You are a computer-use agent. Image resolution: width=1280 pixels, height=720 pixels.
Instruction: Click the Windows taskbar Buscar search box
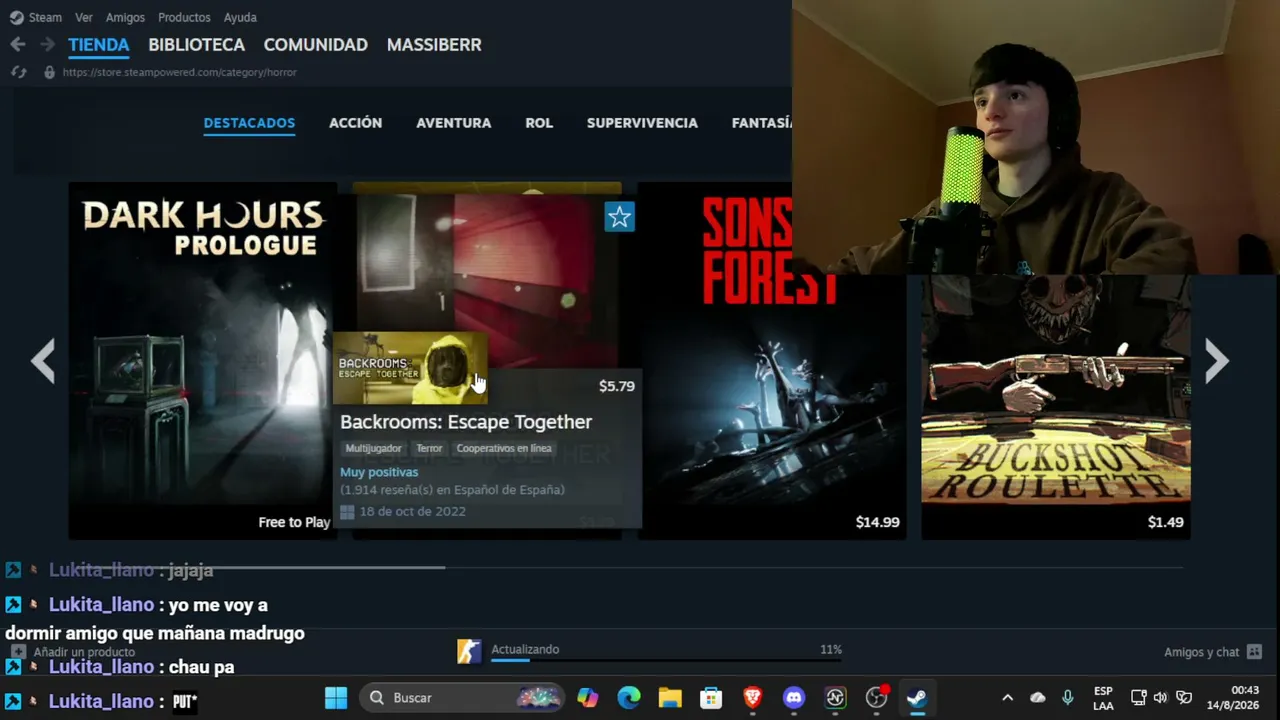point(463,697)
